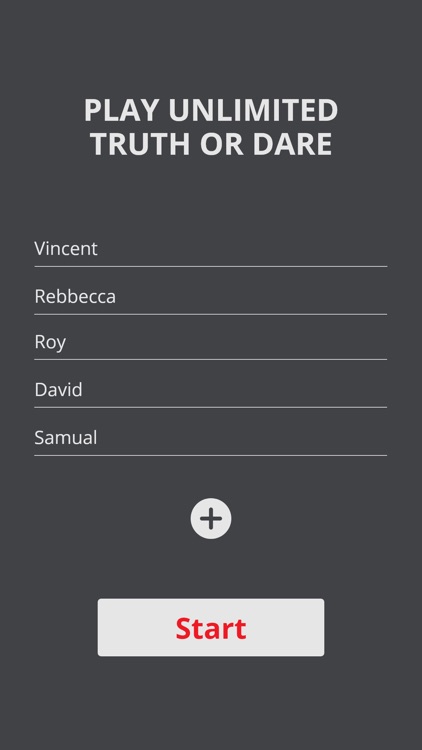Edit the David player entry
The height and width of the screenshot is (750, 422).
tap(211, 390)
